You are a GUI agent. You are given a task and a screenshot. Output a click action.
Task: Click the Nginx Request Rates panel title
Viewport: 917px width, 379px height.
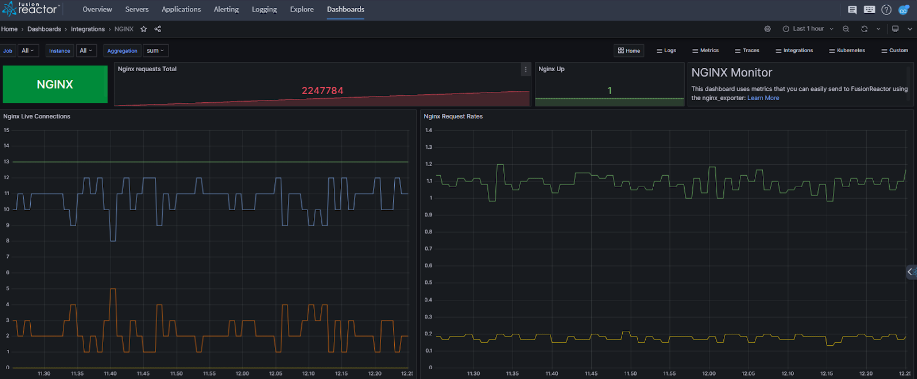point(454,116)
